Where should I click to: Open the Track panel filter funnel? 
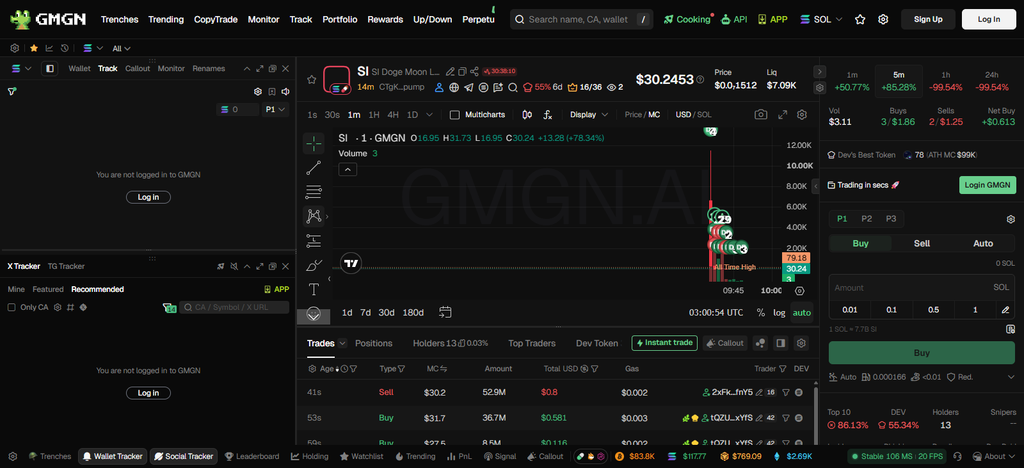(x=12, y=91)
